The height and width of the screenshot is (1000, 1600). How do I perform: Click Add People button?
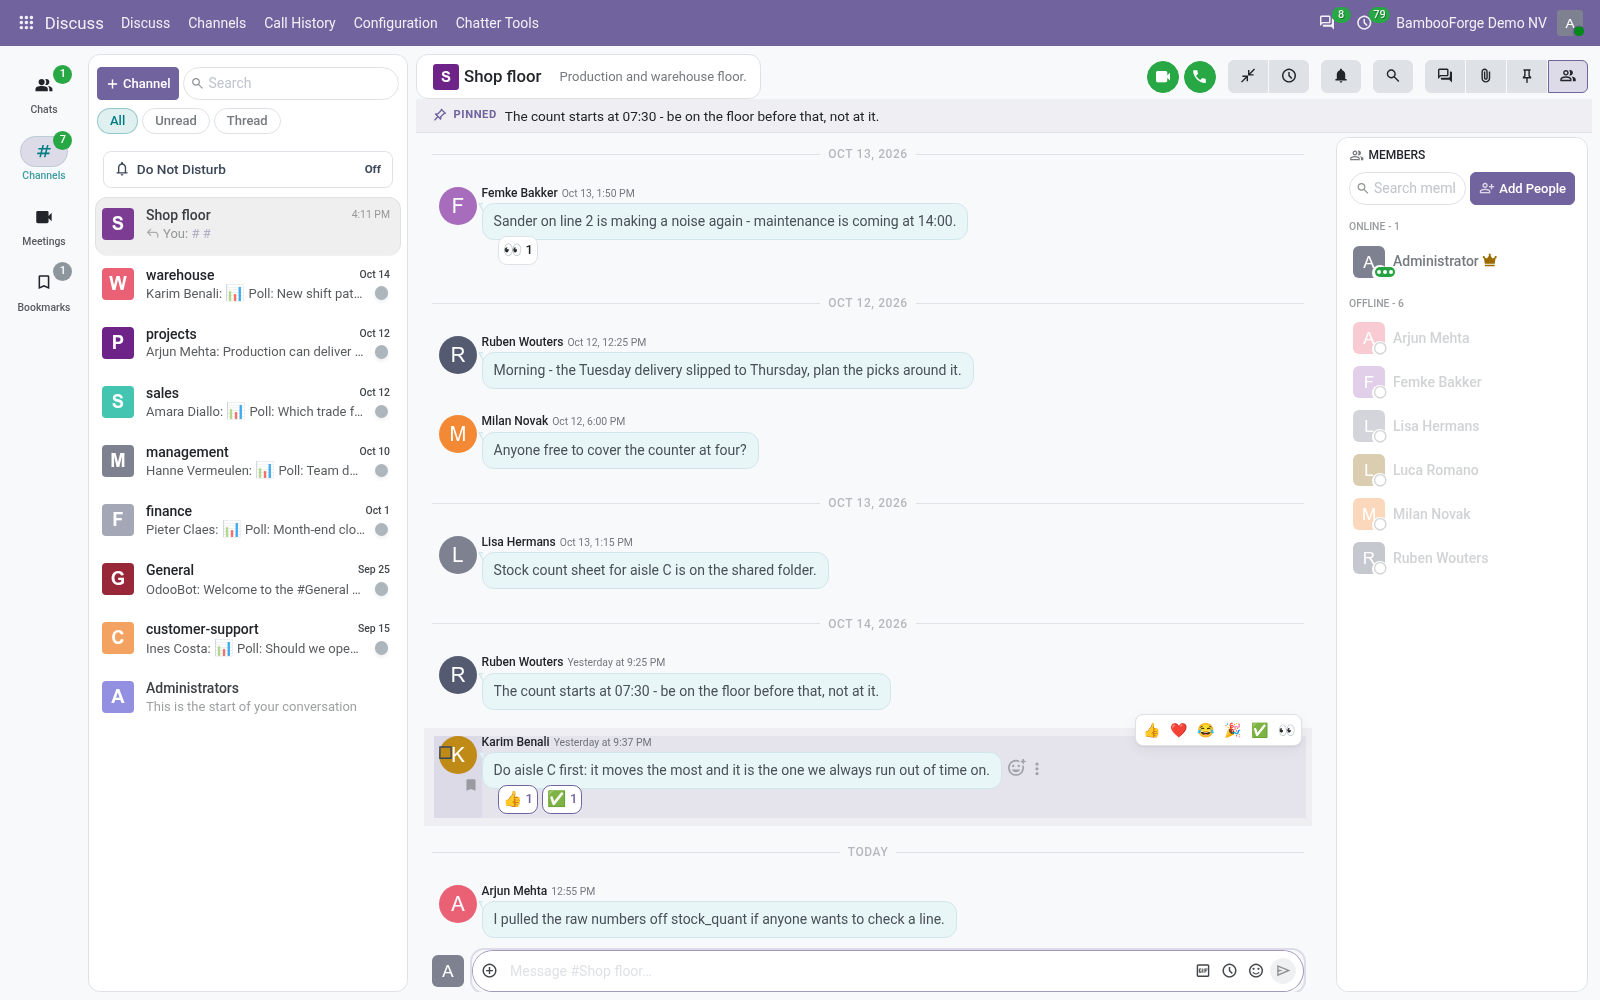[x=1522, y=188]
